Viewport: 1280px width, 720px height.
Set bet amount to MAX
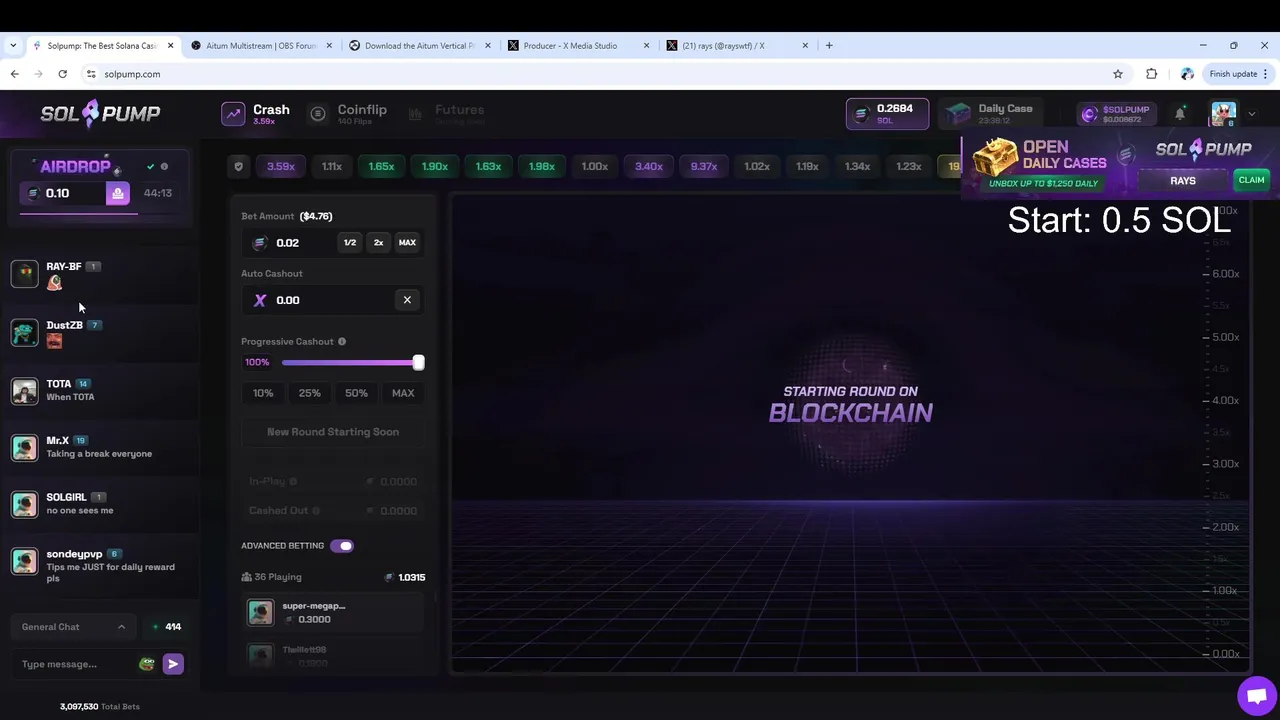tap(407, 242)
